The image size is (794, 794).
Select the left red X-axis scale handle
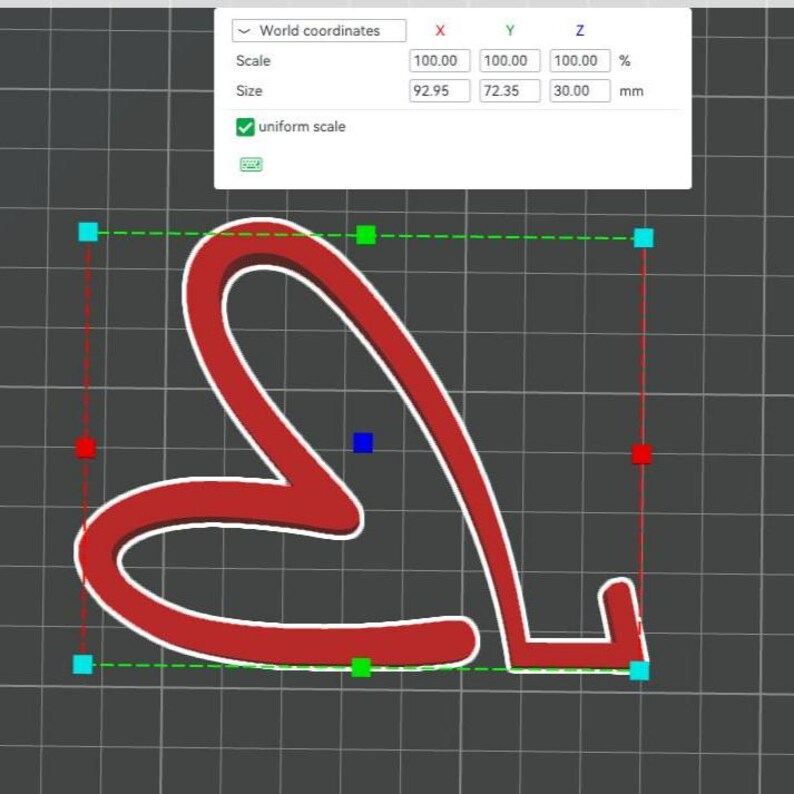86,448
